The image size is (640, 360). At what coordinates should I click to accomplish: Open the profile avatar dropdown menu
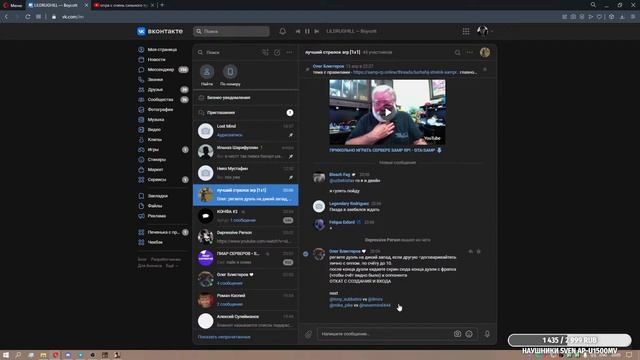pos(484,31)
